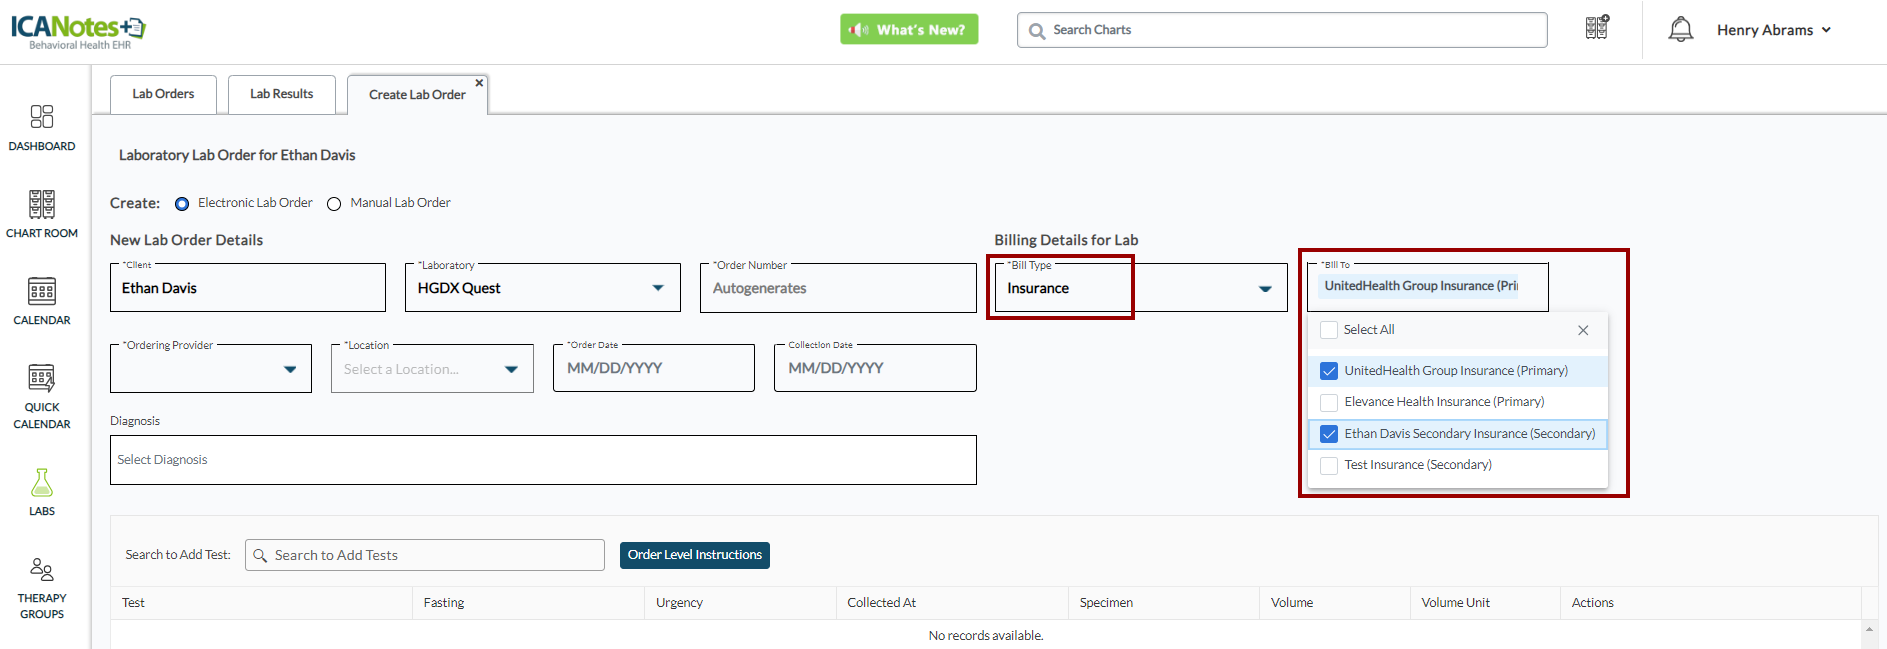Close the Create Lab Order tab
This screenshot has height=649, width=1887.
click(x=479, y=83)
